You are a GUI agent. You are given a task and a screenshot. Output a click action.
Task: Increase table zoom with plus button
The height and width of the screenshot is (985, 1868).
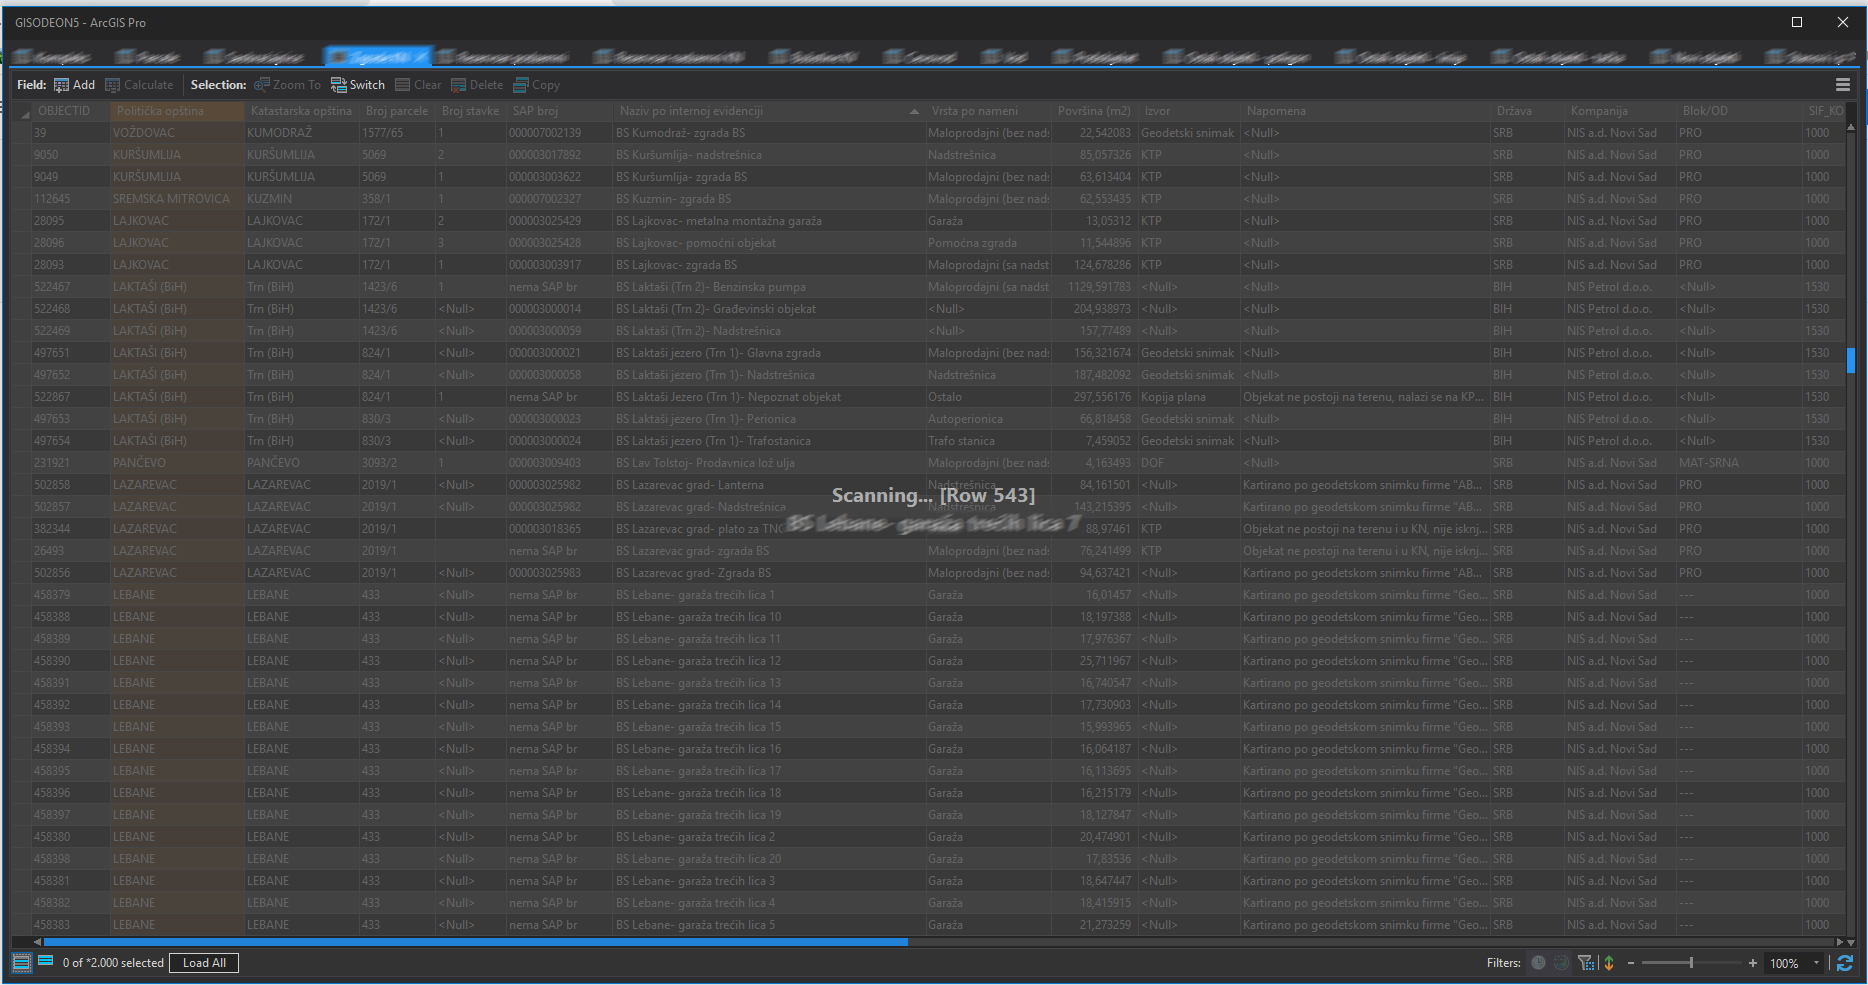pos(1752,963)
